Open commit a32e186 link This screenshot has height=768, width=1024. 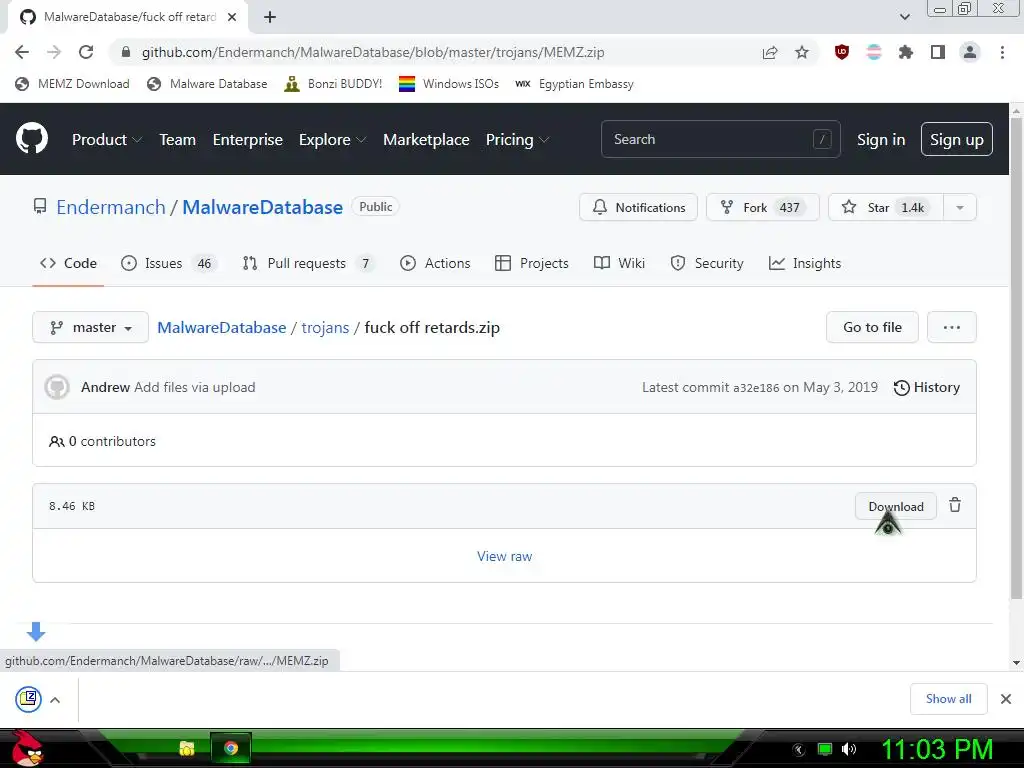point(756,388)
